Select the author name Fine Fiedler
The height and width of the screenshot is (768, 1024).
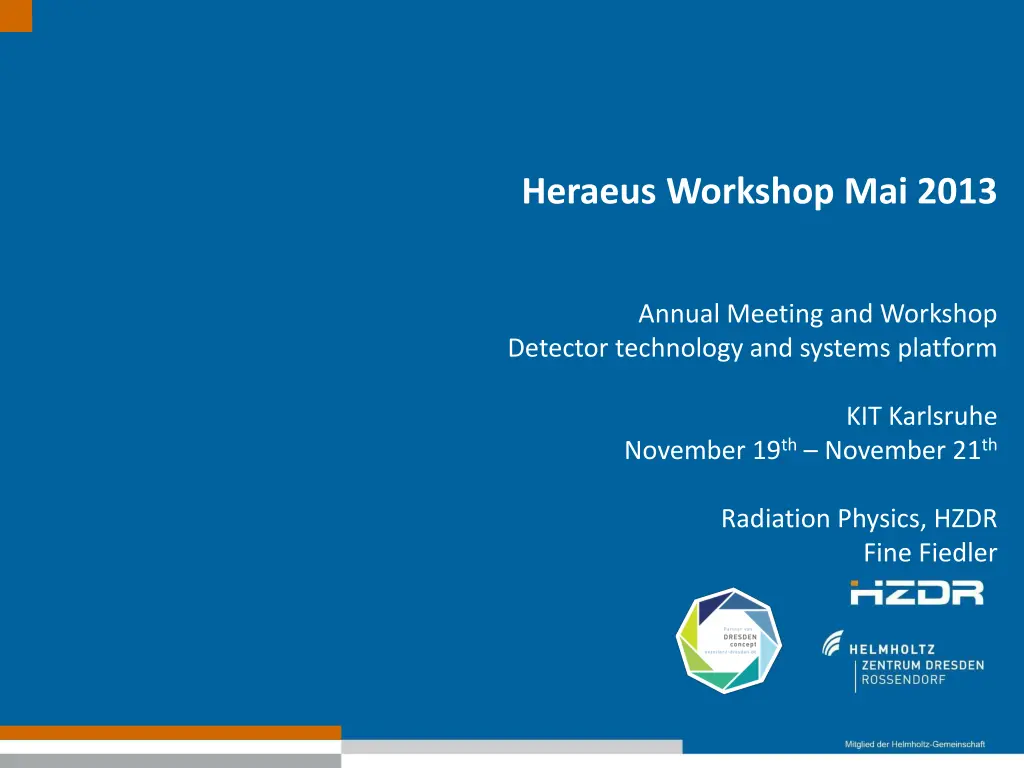pos(930,552)
